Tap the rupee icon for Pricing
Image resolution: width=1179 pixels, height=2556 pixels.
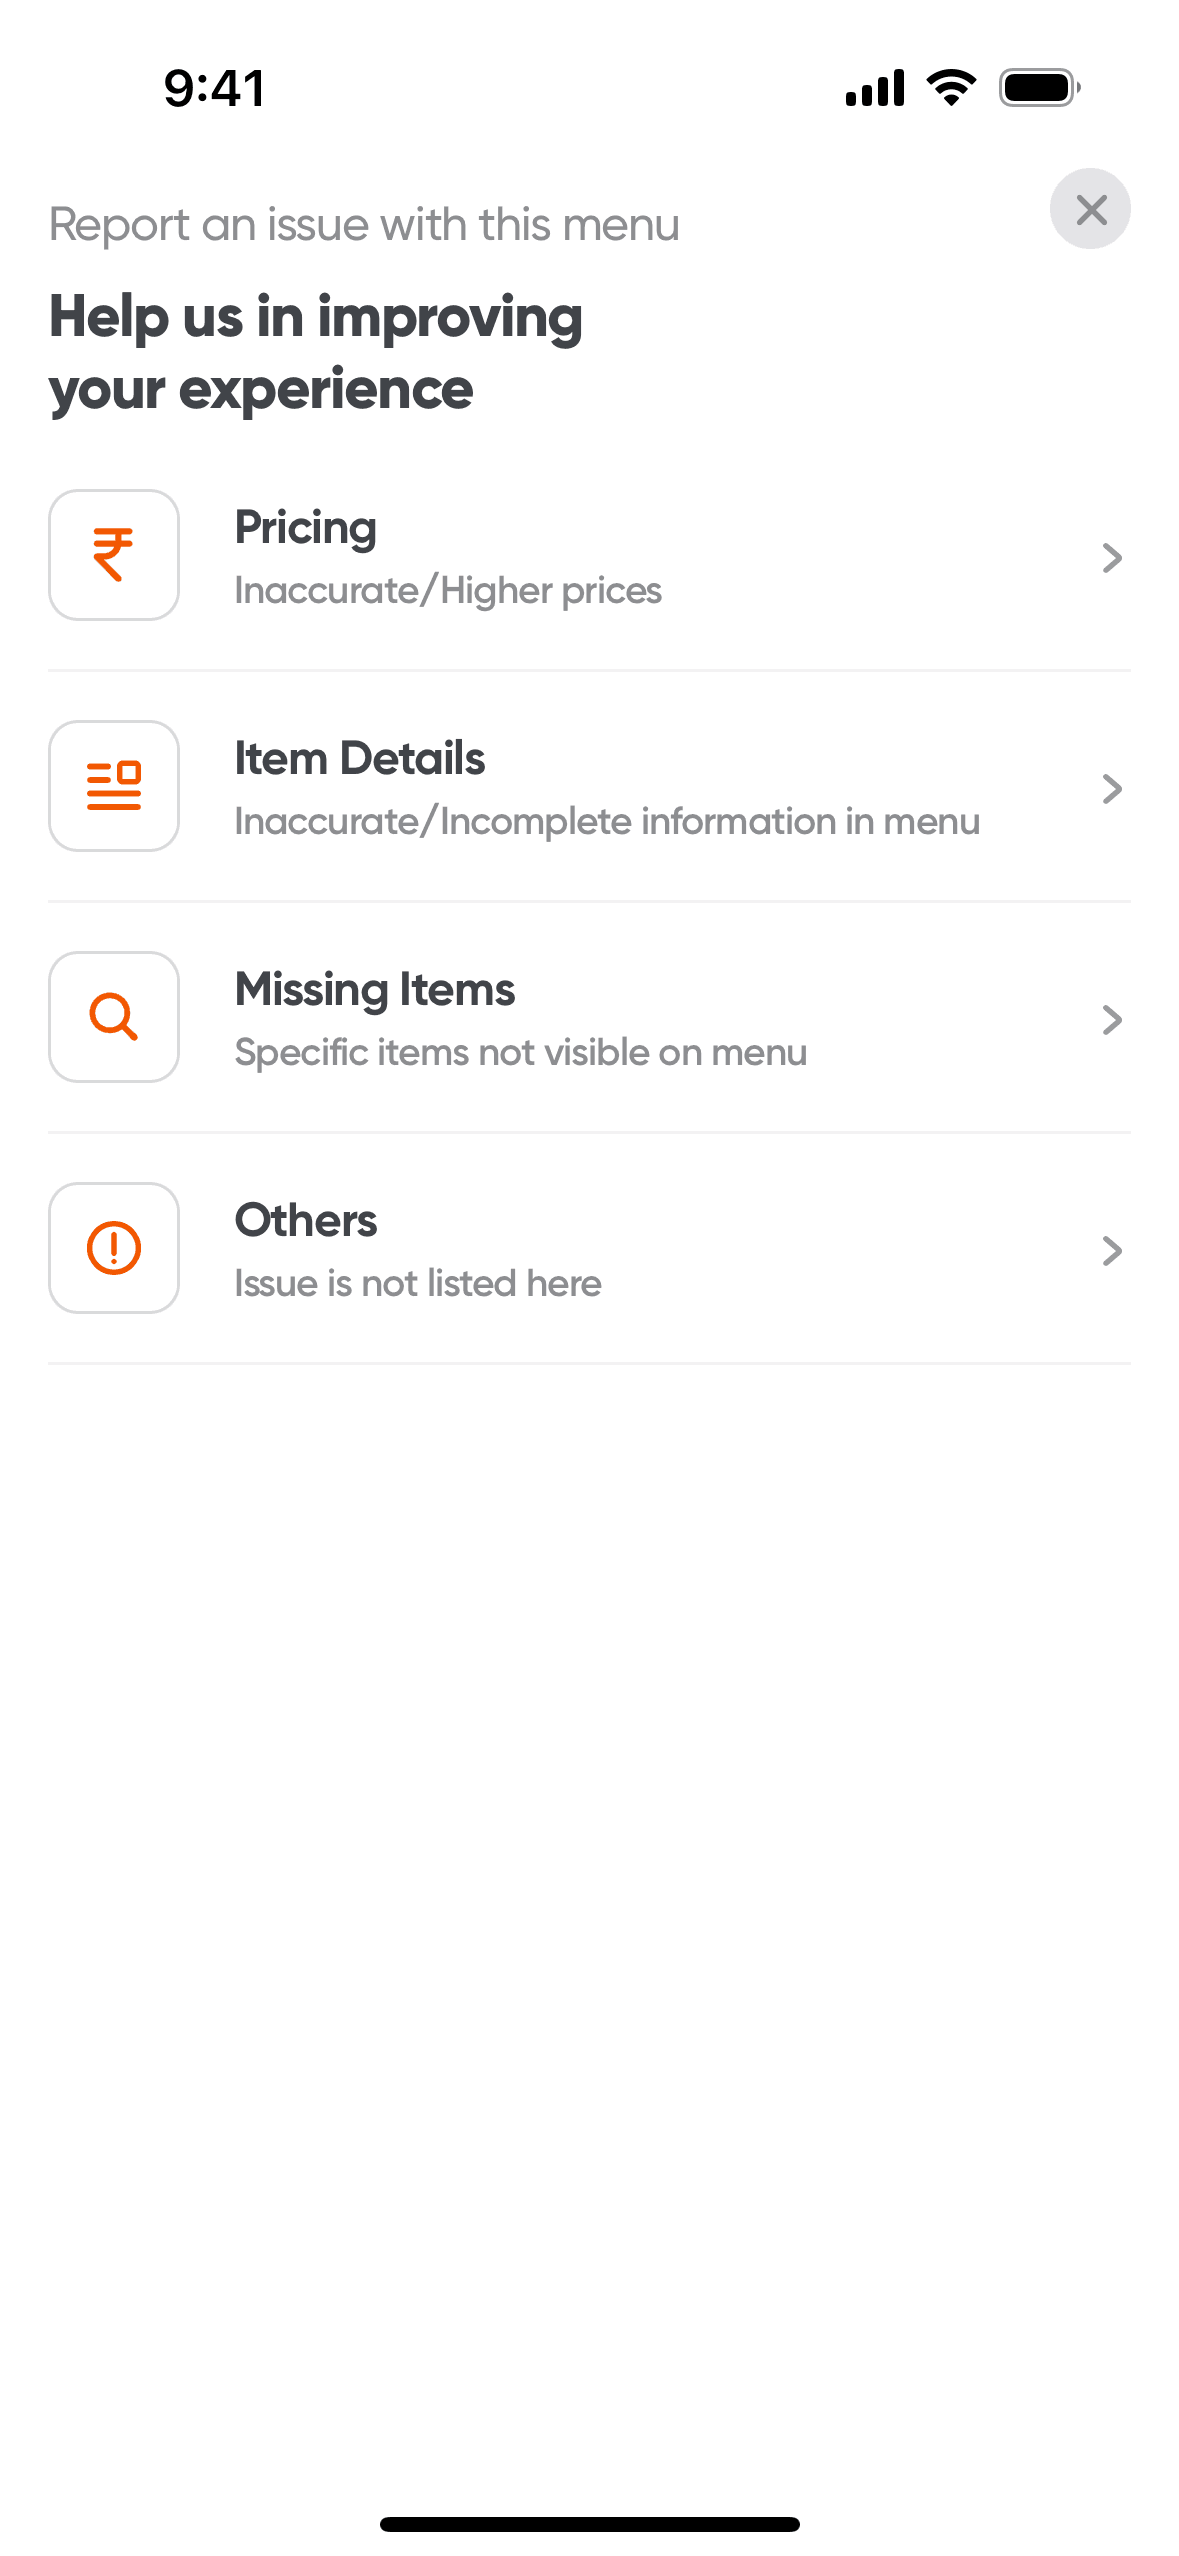[114, 555]
